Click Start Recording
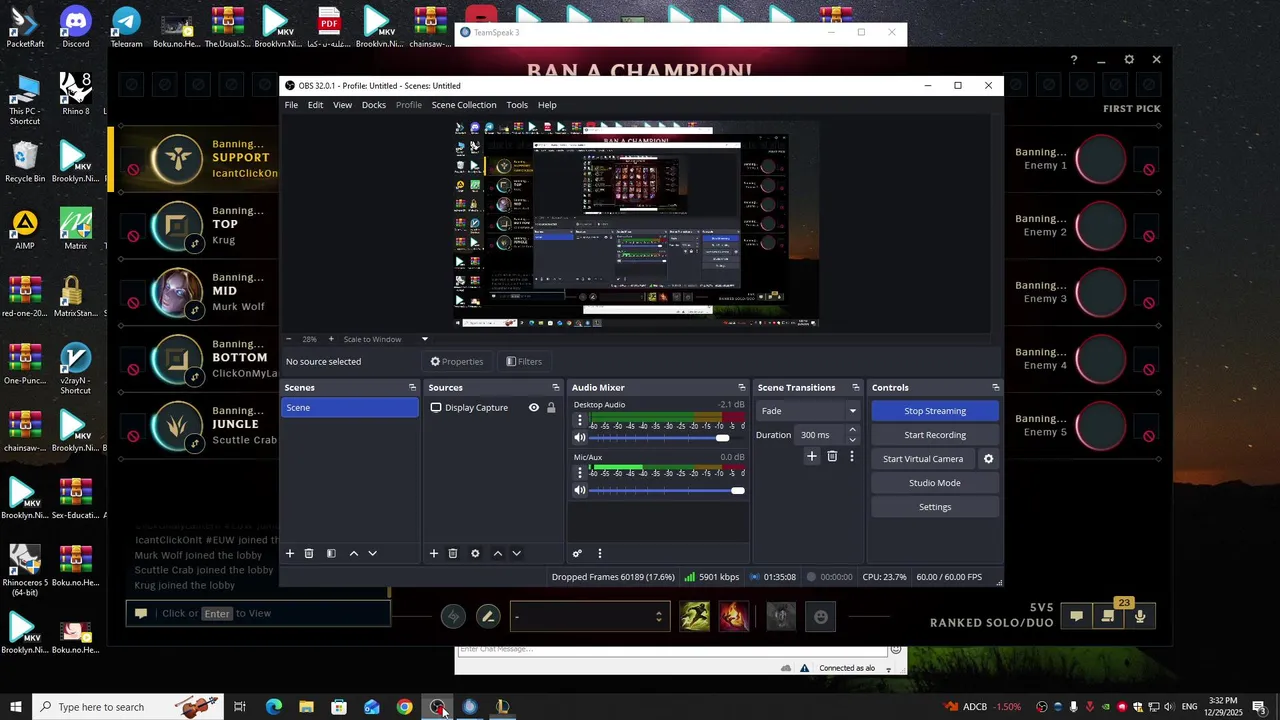Image resolution: width=1280 pixels, height=720 pixels. click(x=935, y=435)
